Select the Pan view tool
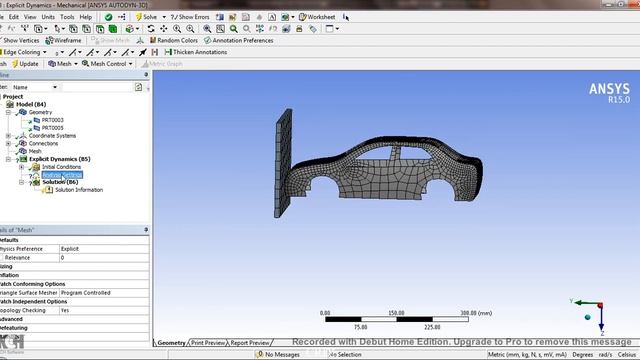The image size is (640, 360). (164, 29)
